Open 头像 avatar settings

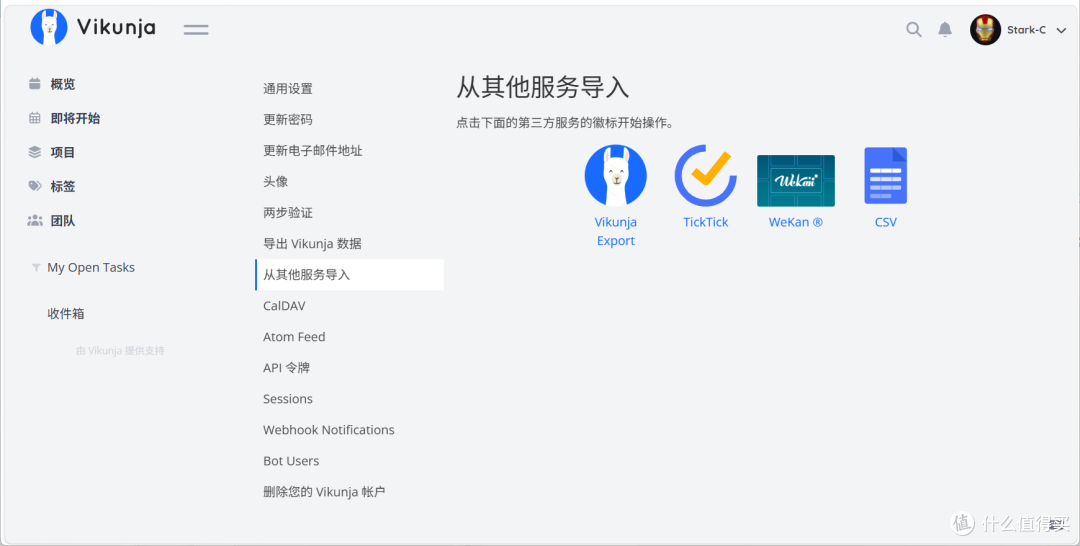click(349, 182)
